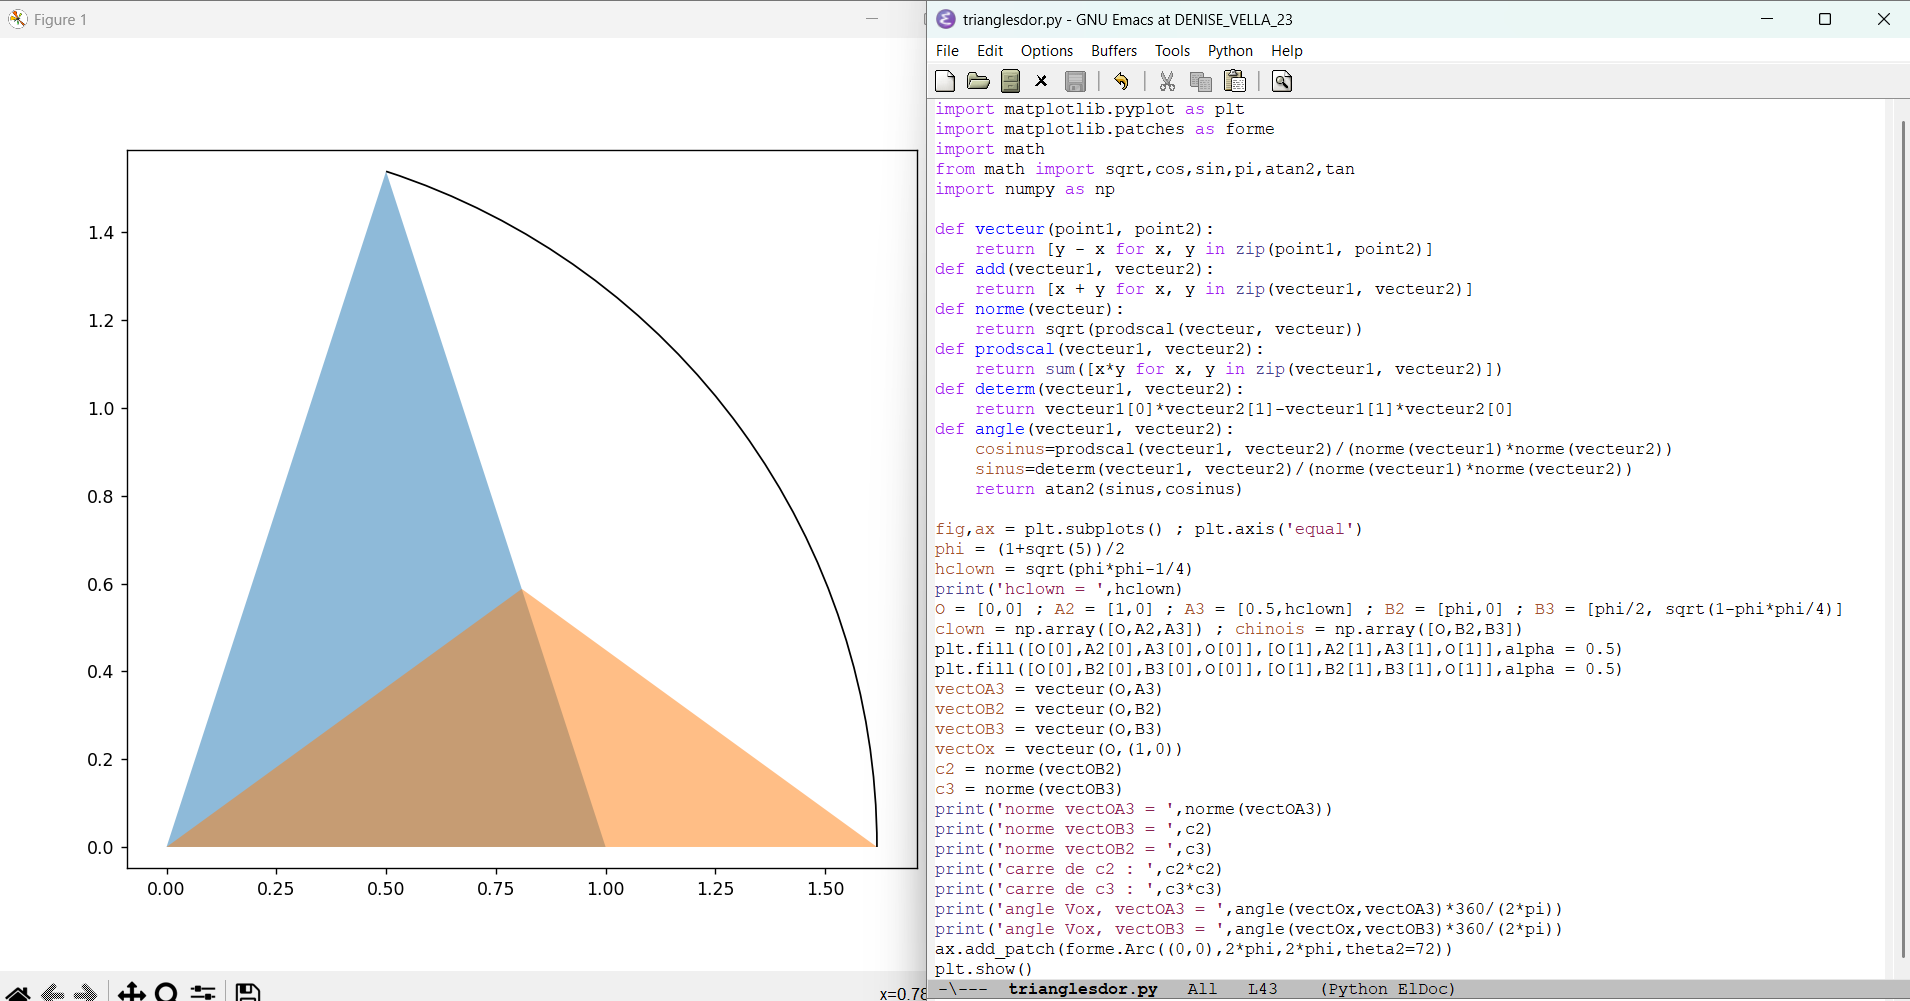
Task: Open the File menu in Emacs
Action: 947,51
